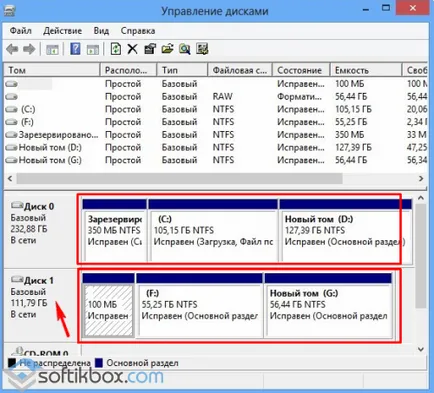434x393 pixels.
Task: Select the Новый том (G:) partition block
Action: pyautogui.click(x=328, y=305)
